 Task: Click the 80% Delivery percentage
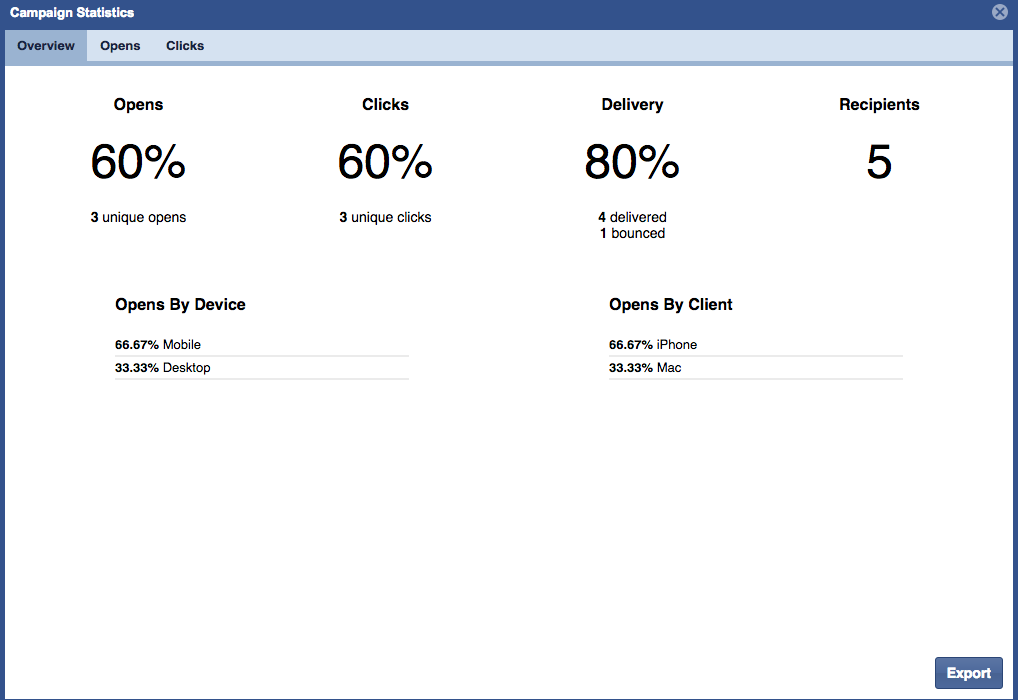point(632,162)
